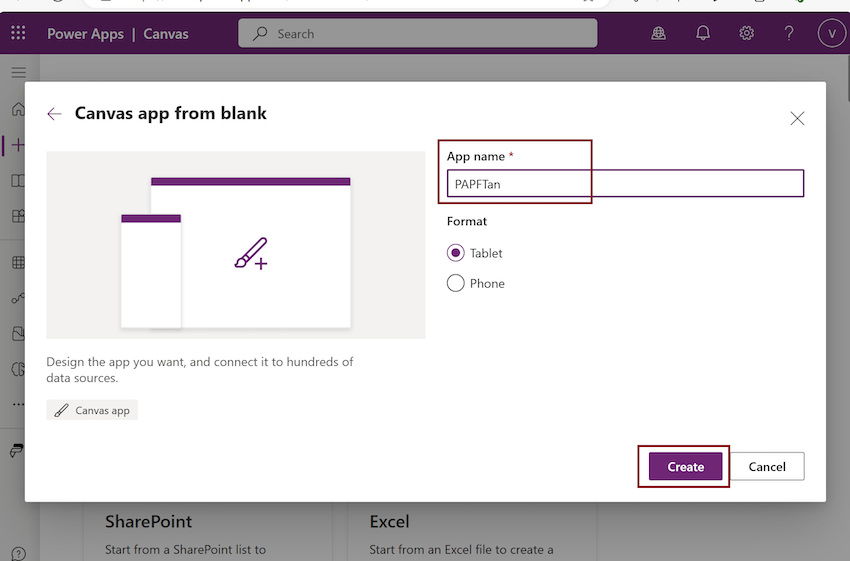Open the Flows icon in sidebar
This screenshot has width=850, height=561.
coord(18,298)
